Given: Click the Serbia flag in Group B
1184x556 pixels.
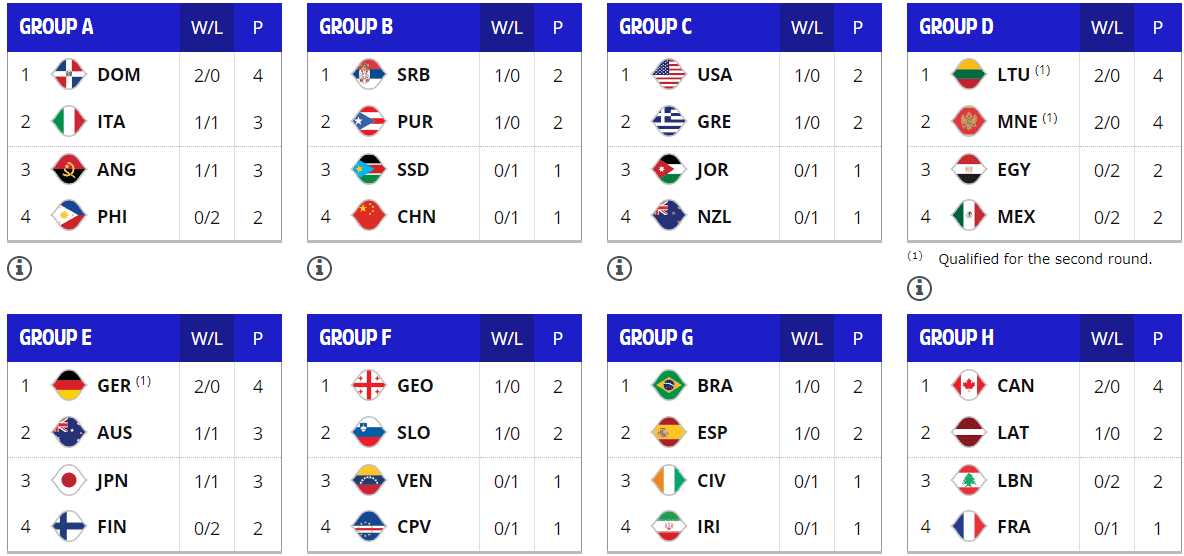Looking at the screenshot, I should click(369, 75).
